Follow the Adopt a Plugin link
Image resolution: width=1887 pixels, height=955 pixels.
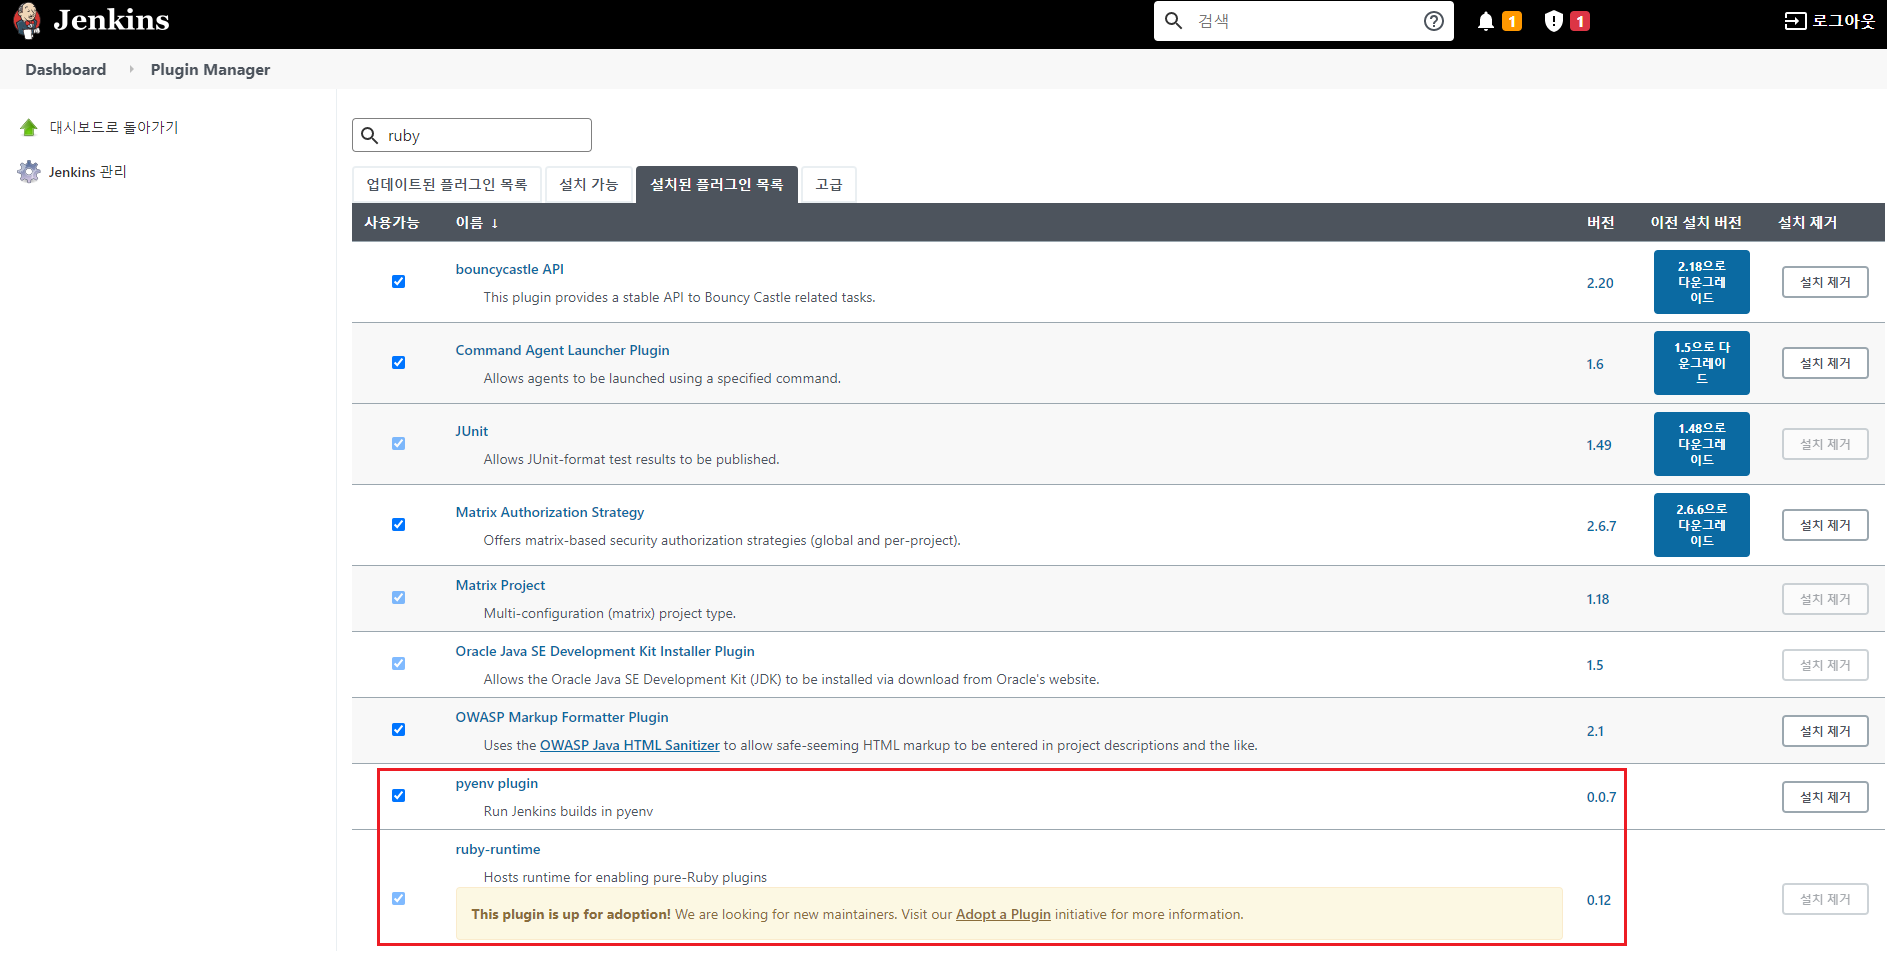coord(1003,914)
